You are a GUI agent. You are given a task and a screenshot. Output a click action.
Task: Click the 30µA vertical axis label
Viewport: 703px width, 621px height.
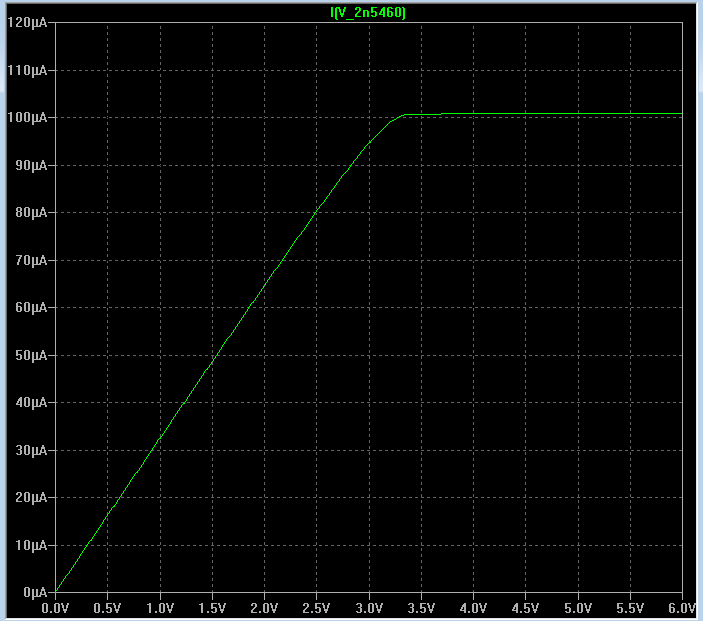[31, 450]
